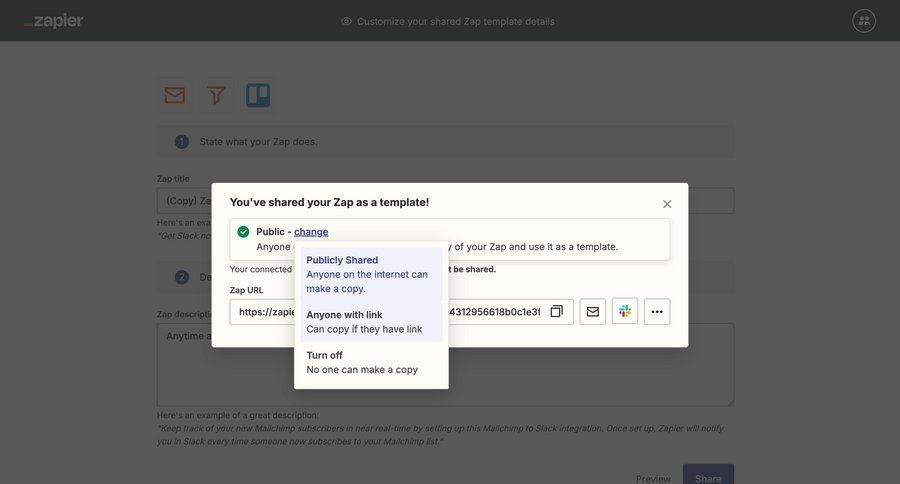Select the Publicly Shared option
The image size is (900, 484).
click(x=371, y=274)
